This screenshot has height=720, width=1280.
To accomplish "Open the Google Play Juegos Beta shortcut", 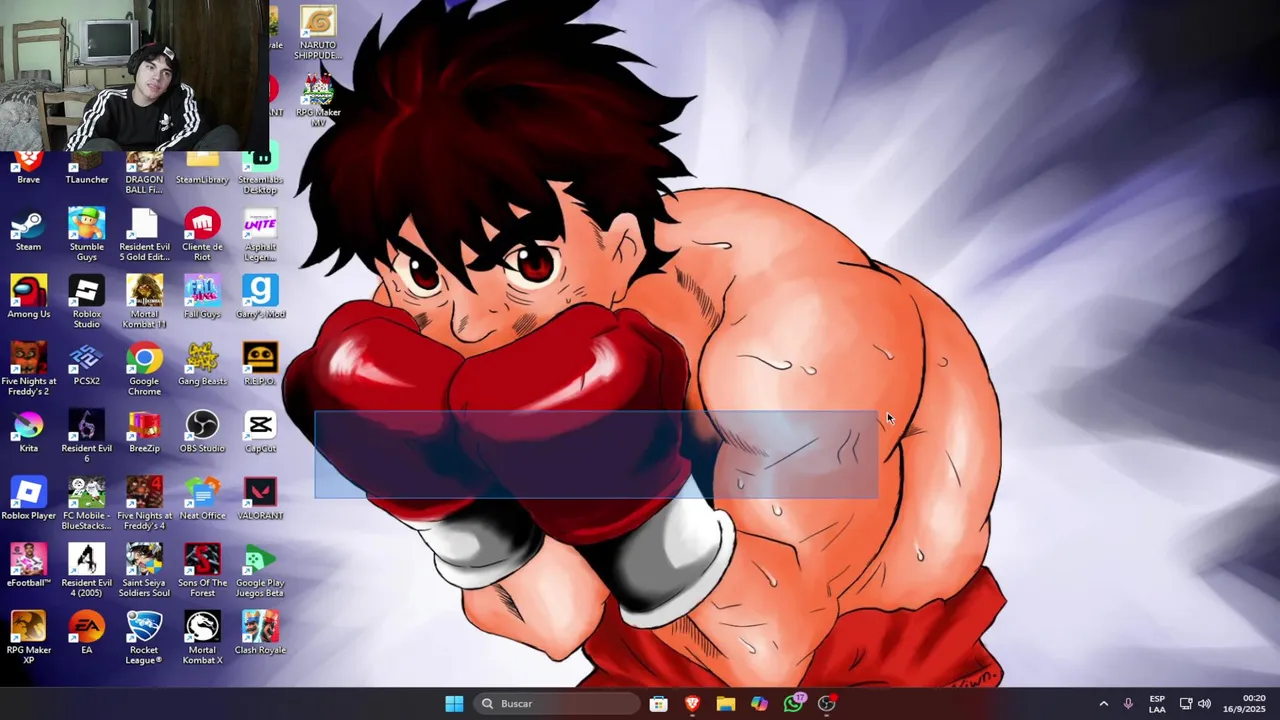I will pos(260,569).
